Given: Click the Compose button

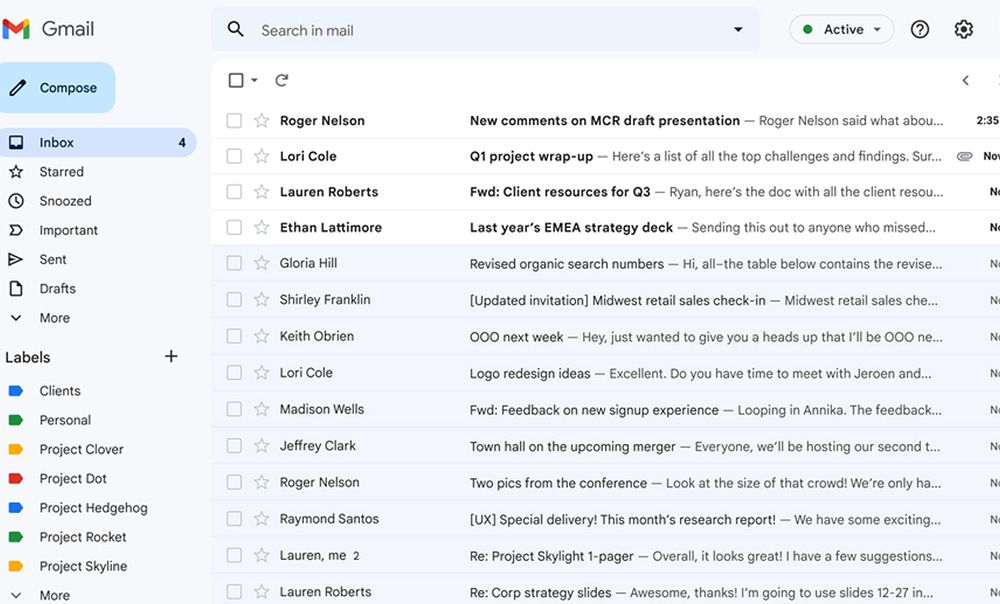Looking at the screenshot, I should click(x=58, y=87).
